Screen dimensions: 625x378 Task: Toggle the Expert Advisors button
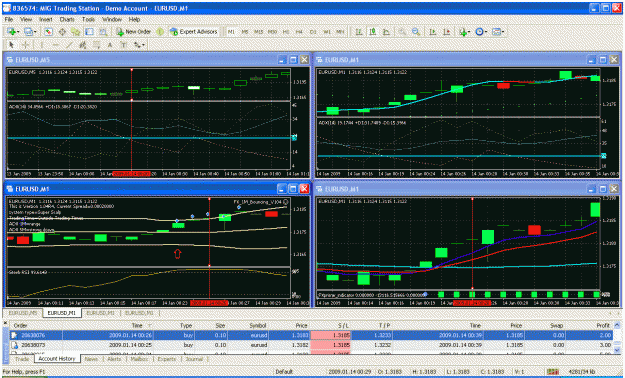click(194, 32)
